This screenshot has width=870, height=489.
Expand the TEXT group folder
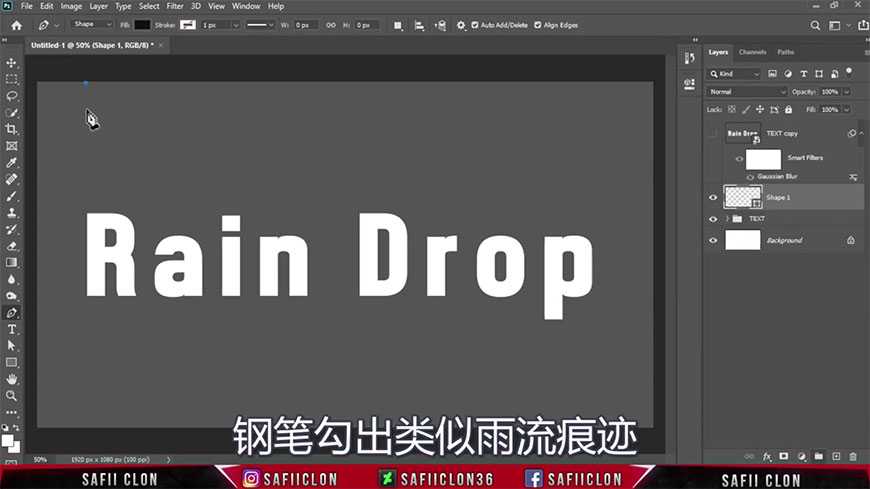[x=727, y=219]
